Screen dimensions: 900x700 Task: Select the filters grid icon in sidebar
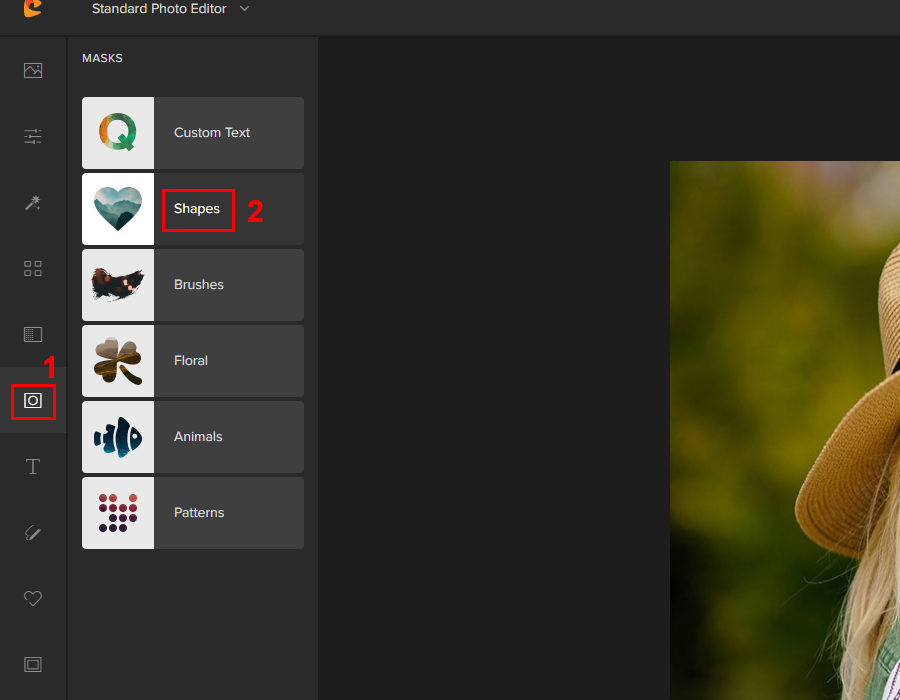(x=33, y=334)
